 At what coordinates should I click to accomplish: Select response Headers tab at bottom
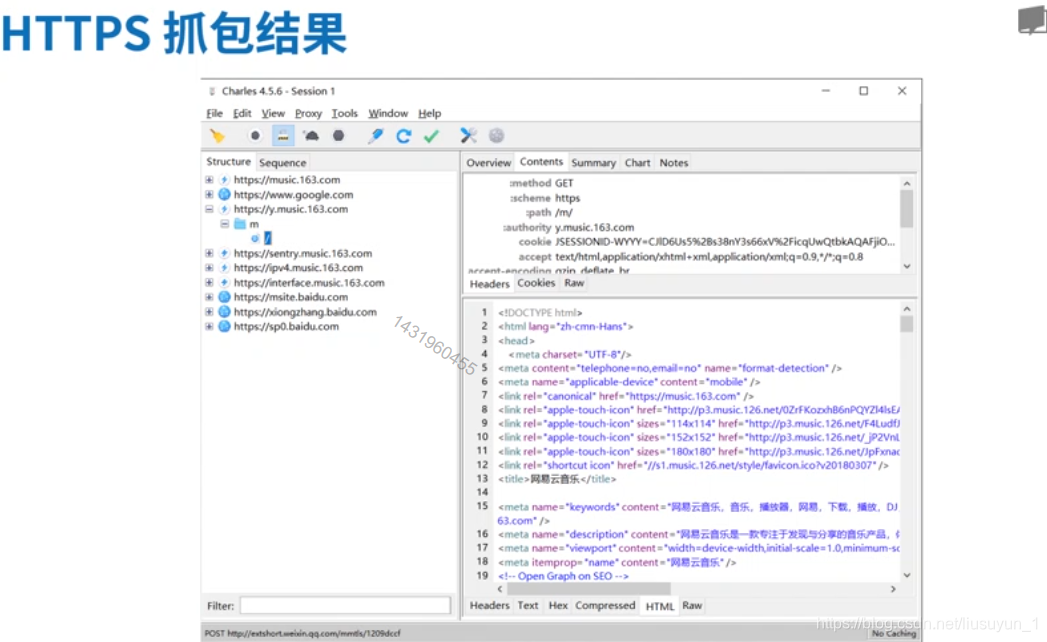[x=489, y=605]
